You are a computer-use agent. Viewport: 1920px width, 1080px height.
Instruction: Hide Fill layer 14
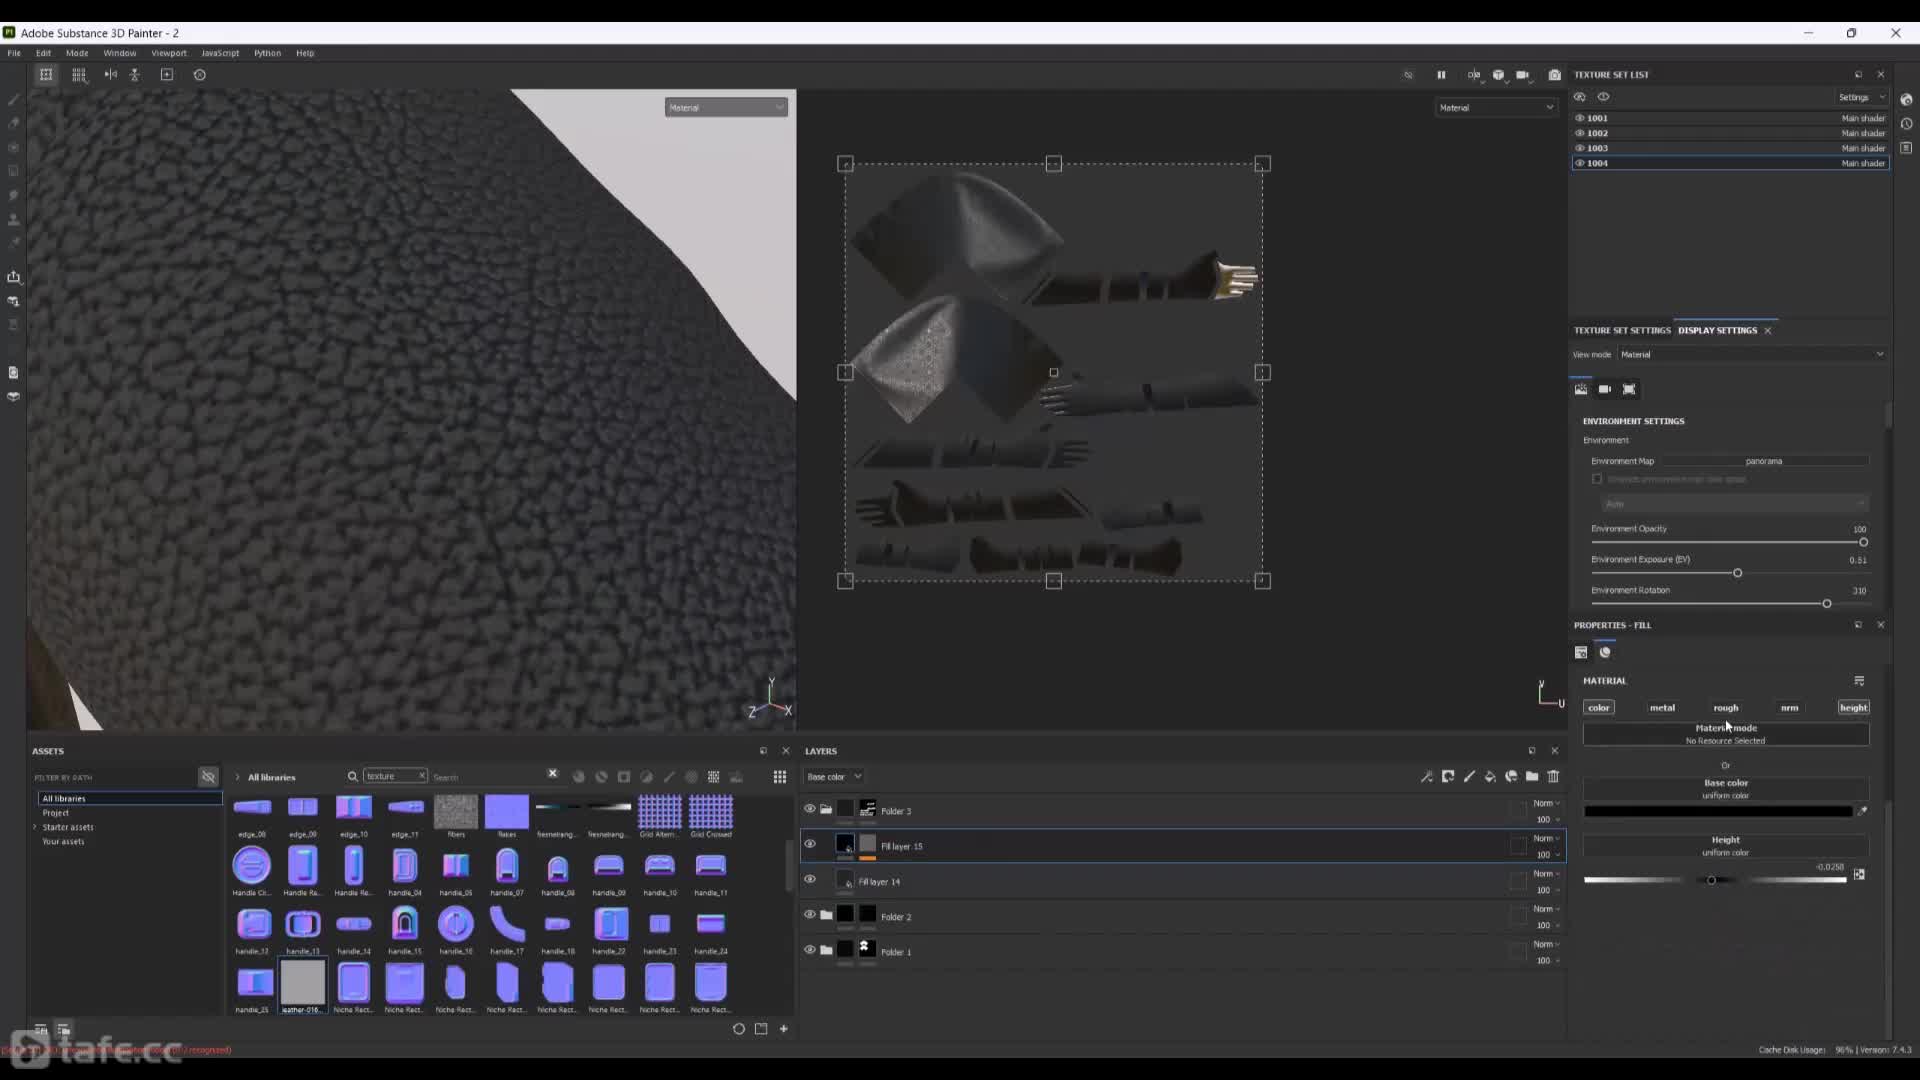coord(810,880)
